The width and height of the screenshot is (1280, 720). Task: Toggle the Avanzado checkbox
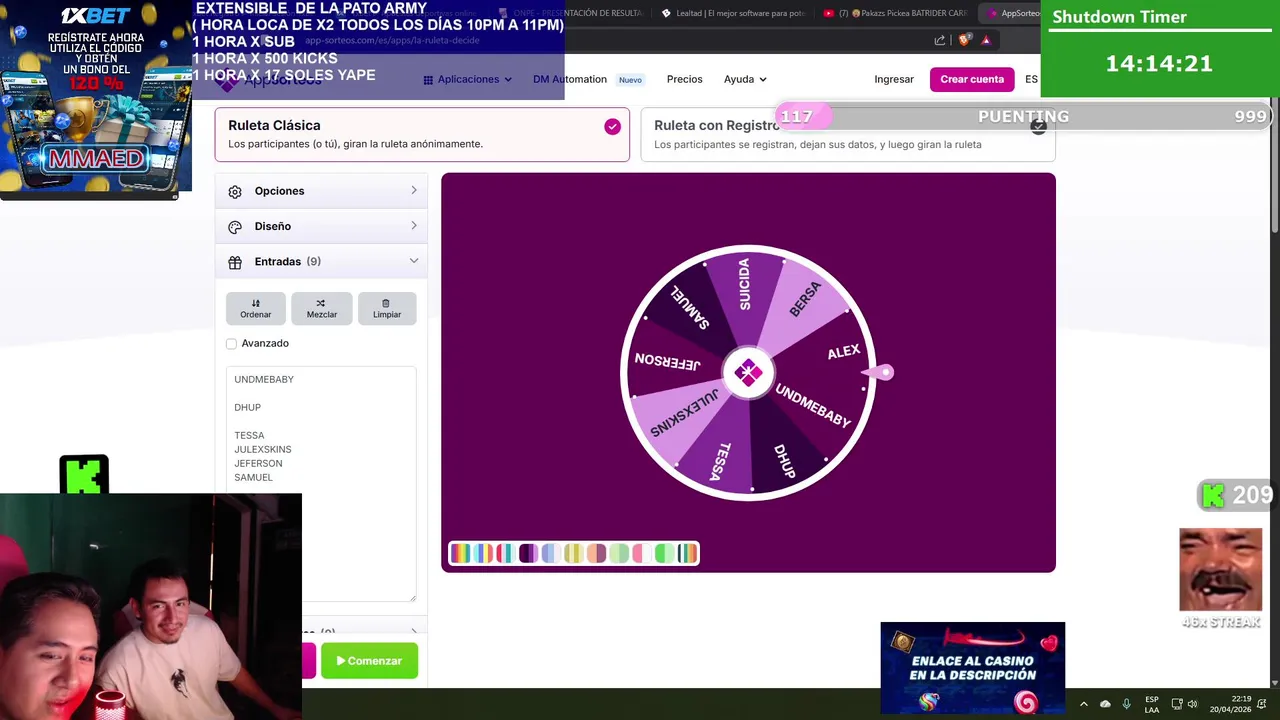tap(232, 343)
